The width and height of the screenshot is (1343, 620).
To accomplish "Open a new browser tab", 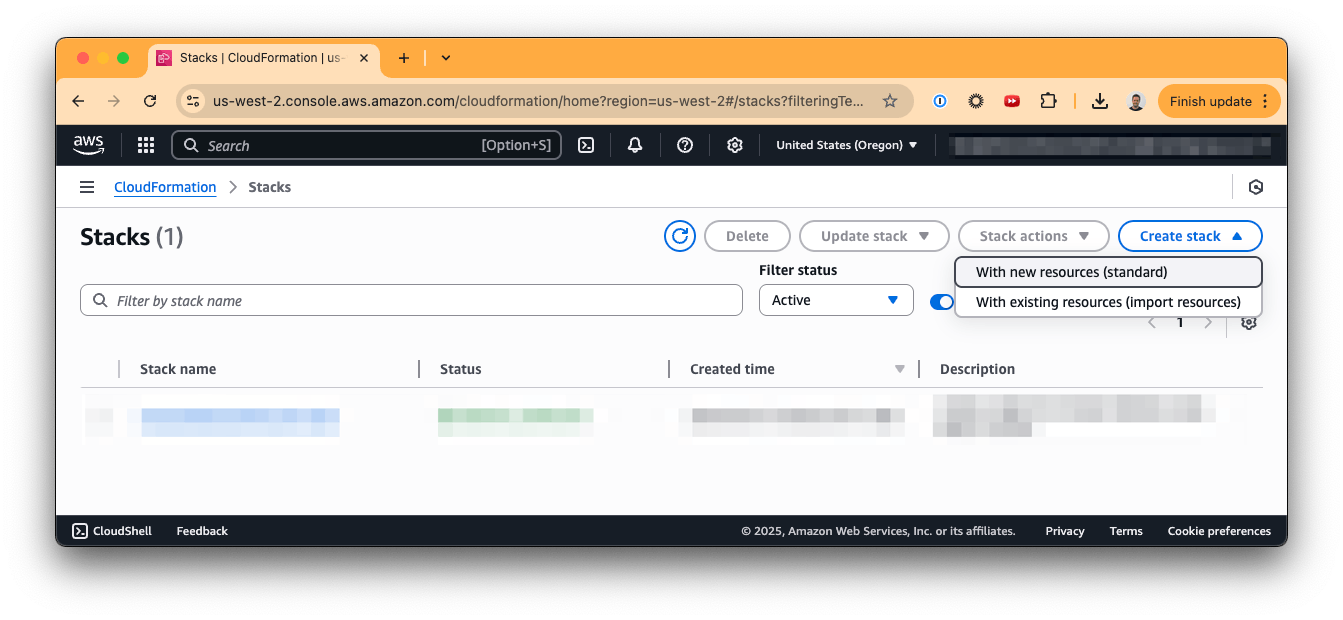I will click(404, 58).
